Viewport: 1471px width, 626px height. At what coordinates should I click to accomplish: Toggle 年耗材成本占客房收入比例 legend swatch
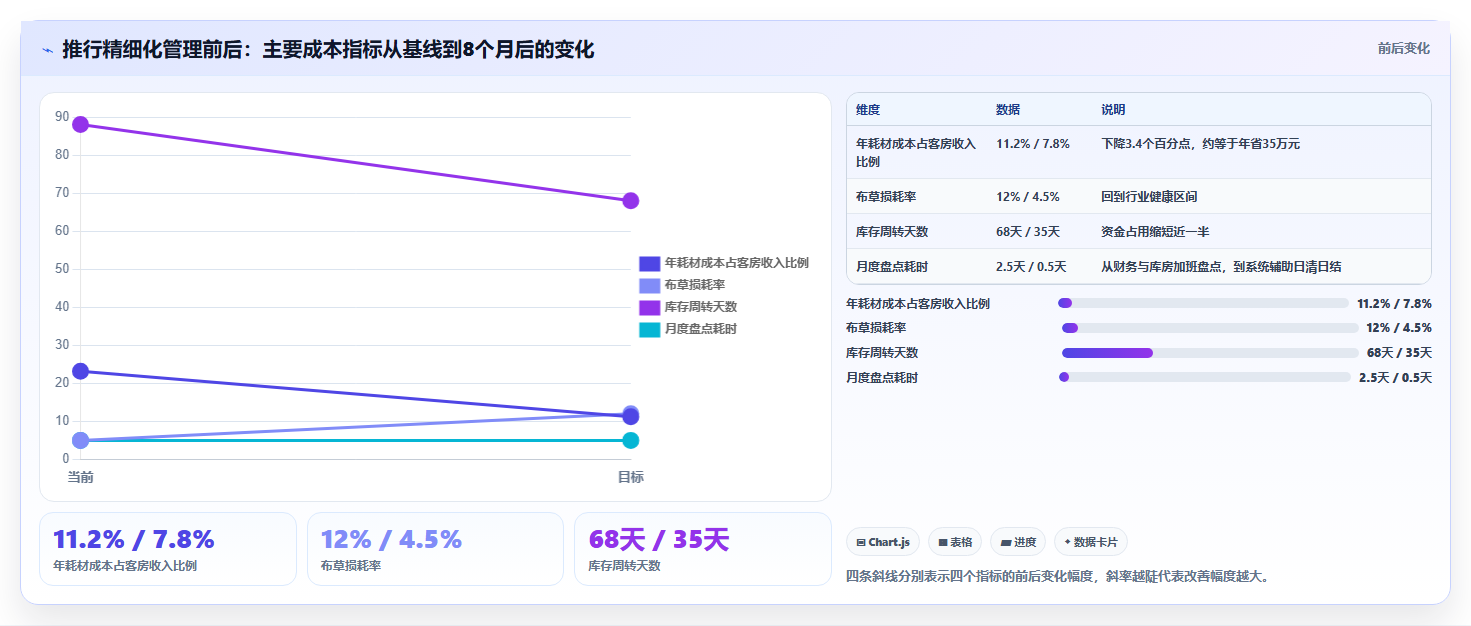point(650,263)
